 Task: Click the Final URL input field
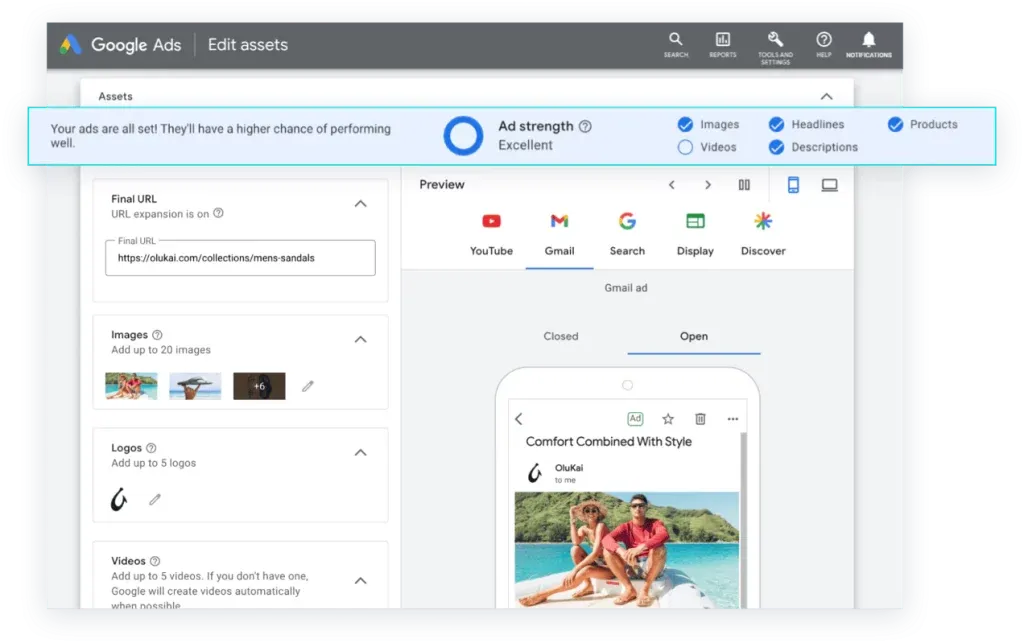pos(240,258)
